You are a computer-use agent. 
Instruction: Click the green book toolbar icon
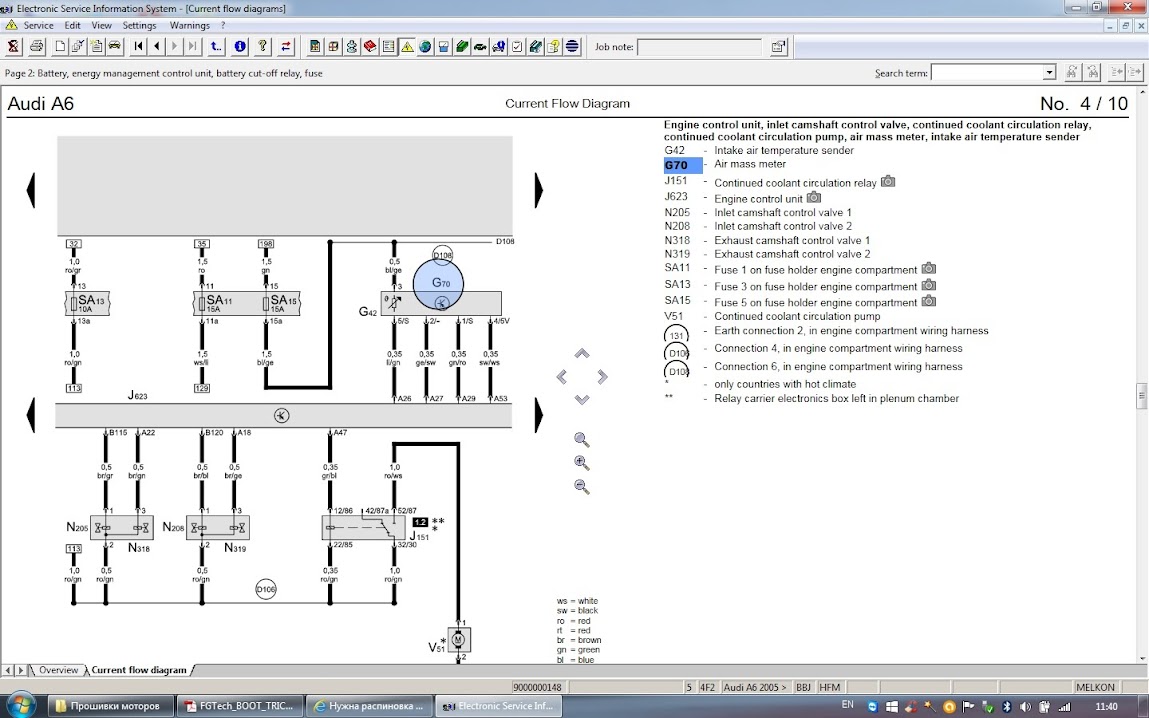[x=462, y=46]
